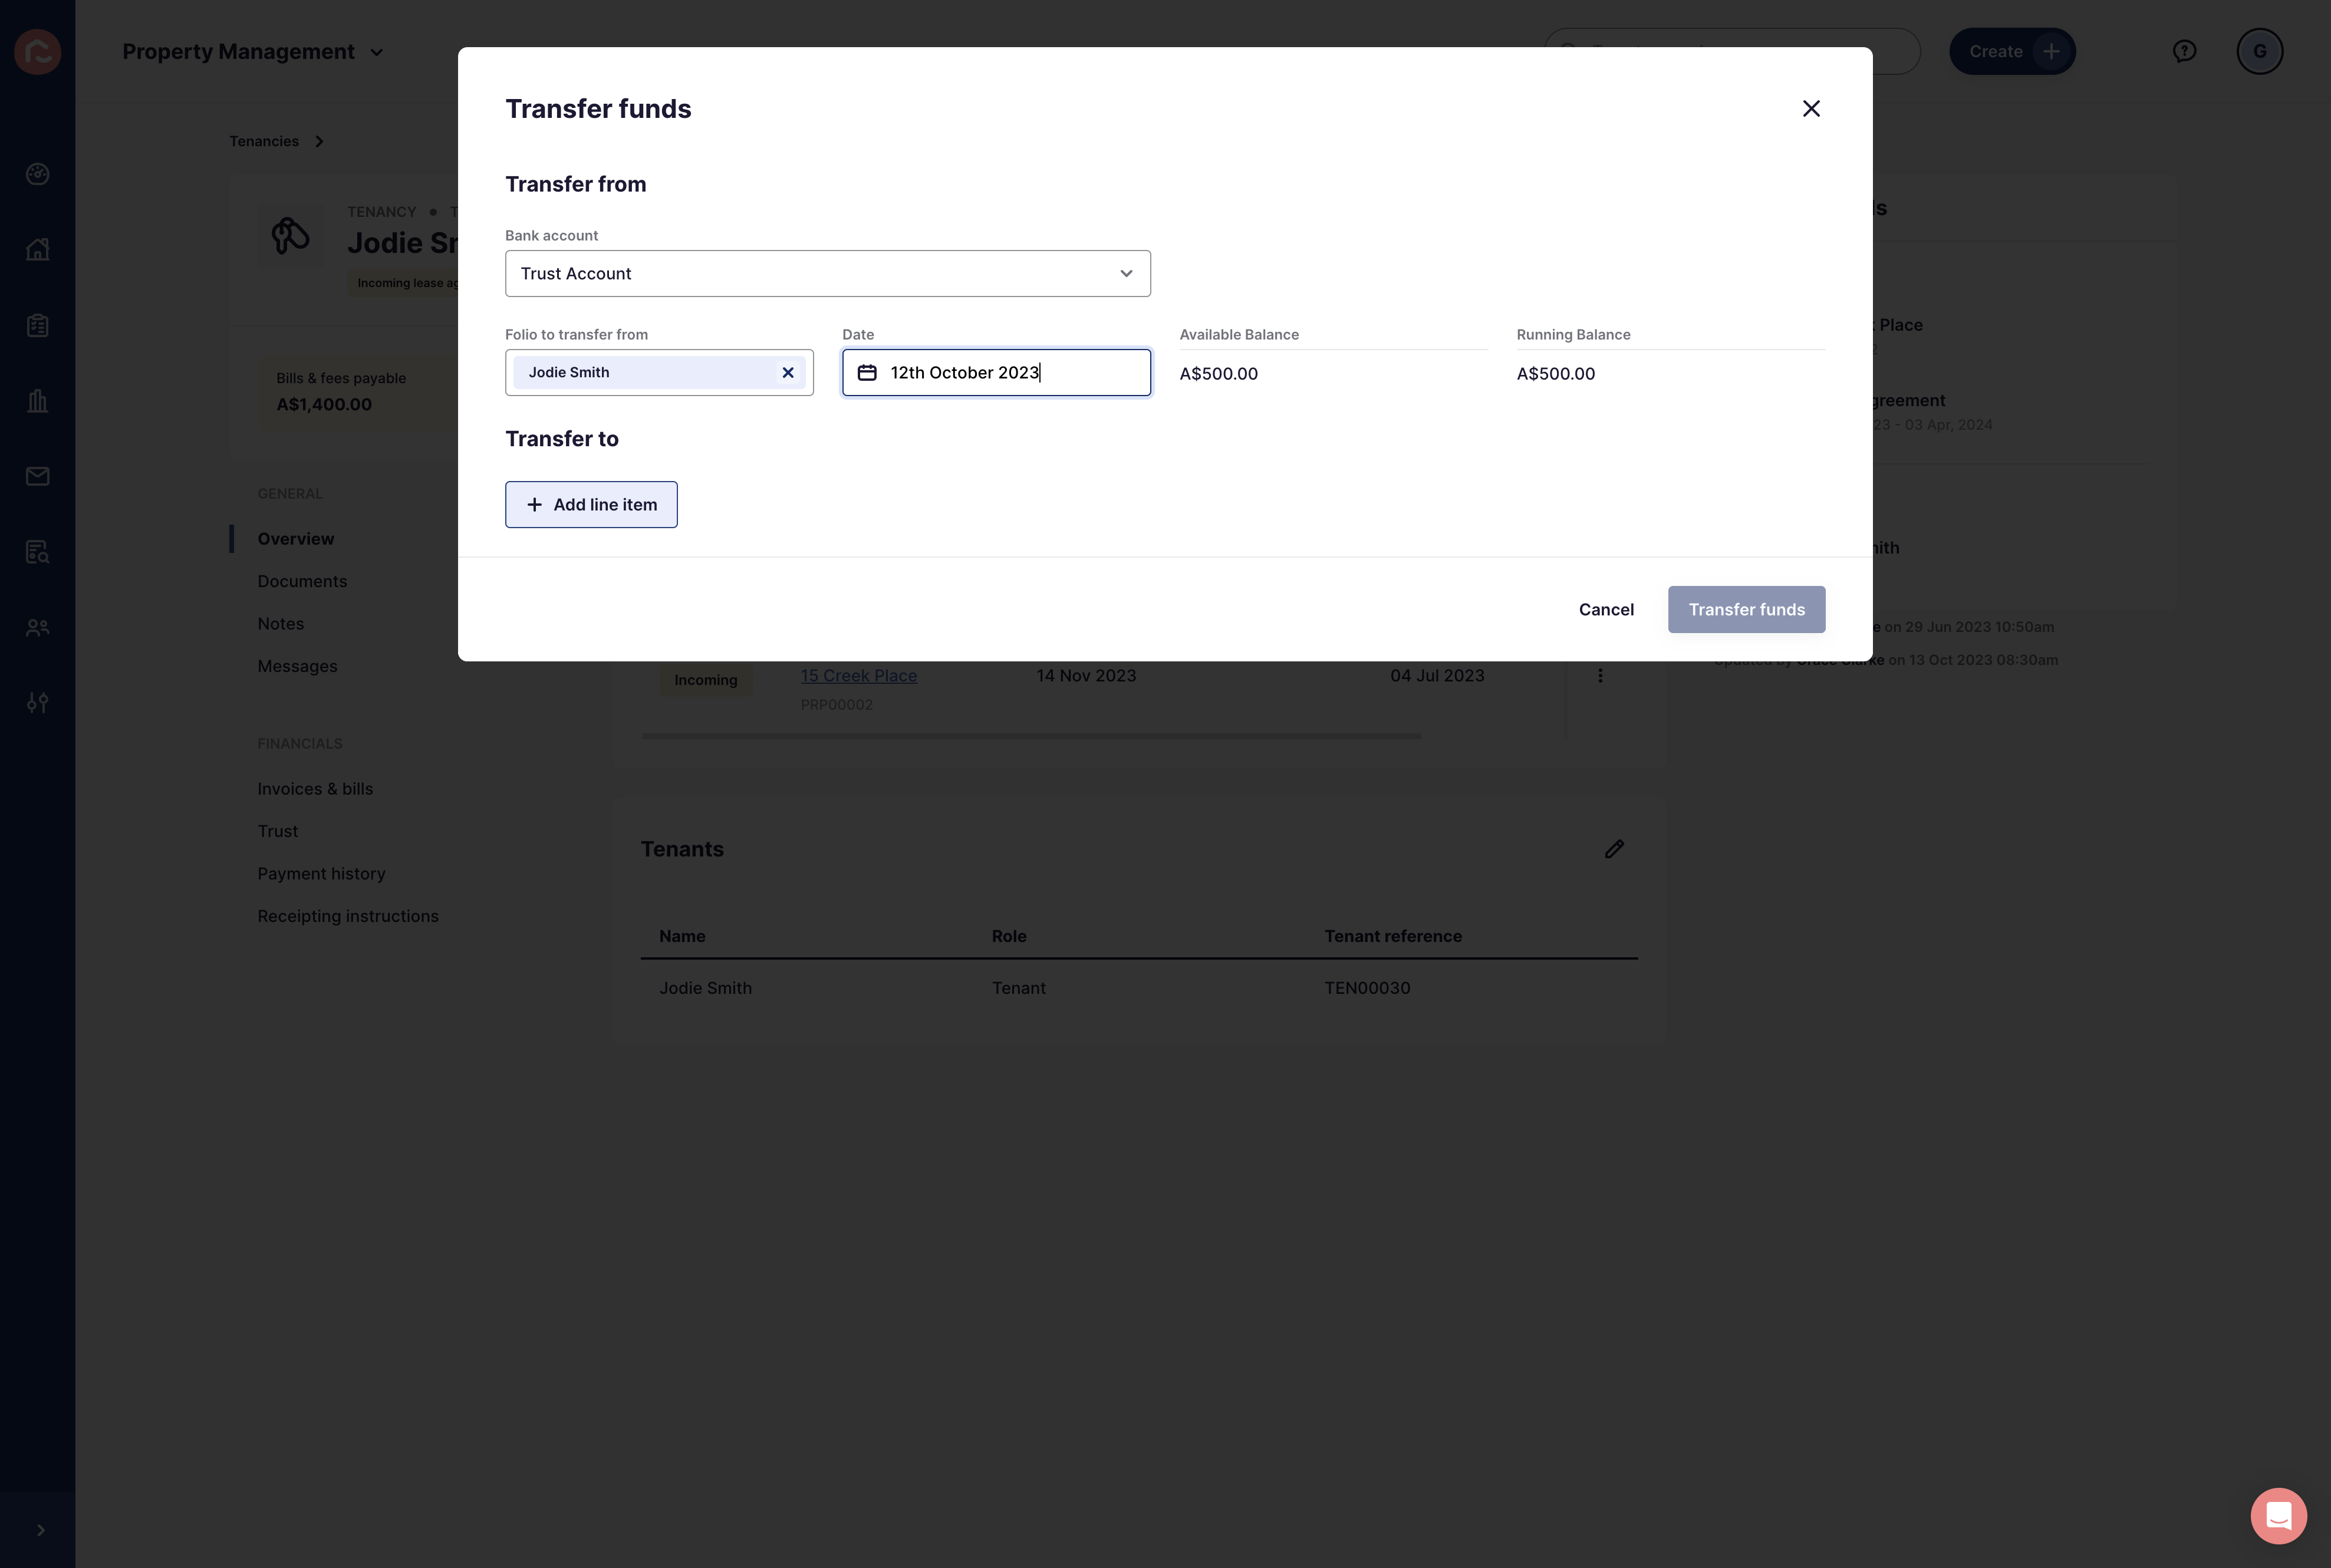Expand the sidebar with bottom chevron
Viewport: 2331px width, 1568px height.
coord(40,1530)
